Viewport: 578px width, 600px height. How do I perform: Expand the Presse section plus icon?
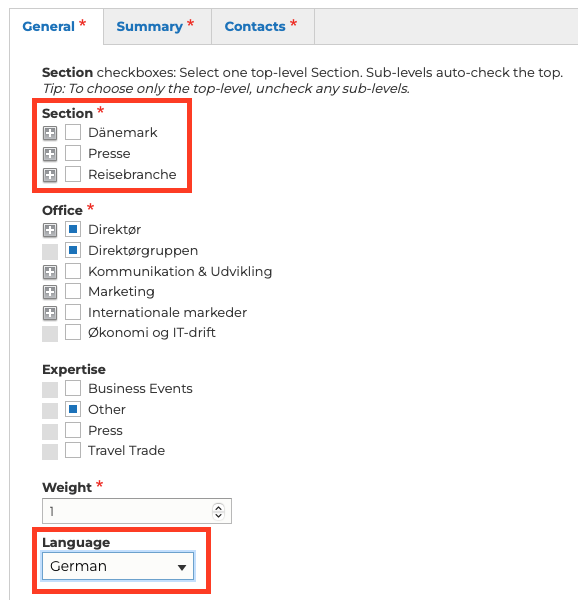tap(50, 154)
